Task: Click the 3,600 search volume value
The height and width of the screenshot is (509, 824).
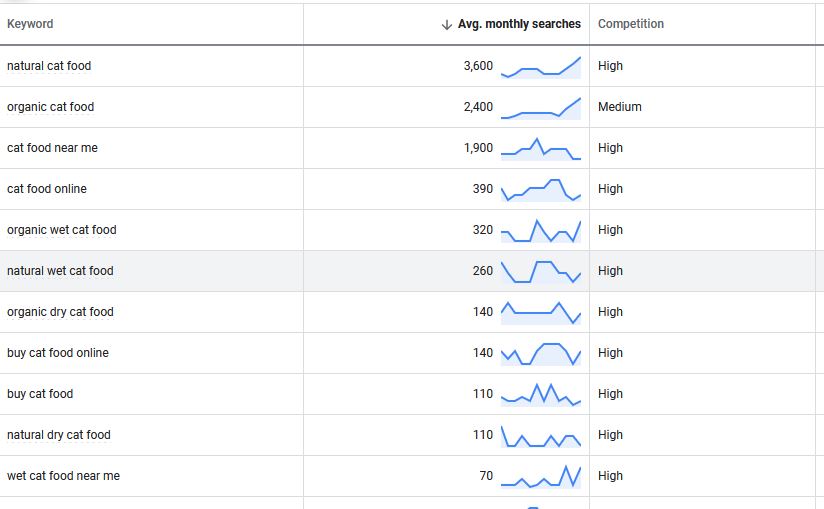Action: pyautogui.click(x=478, y=66)
